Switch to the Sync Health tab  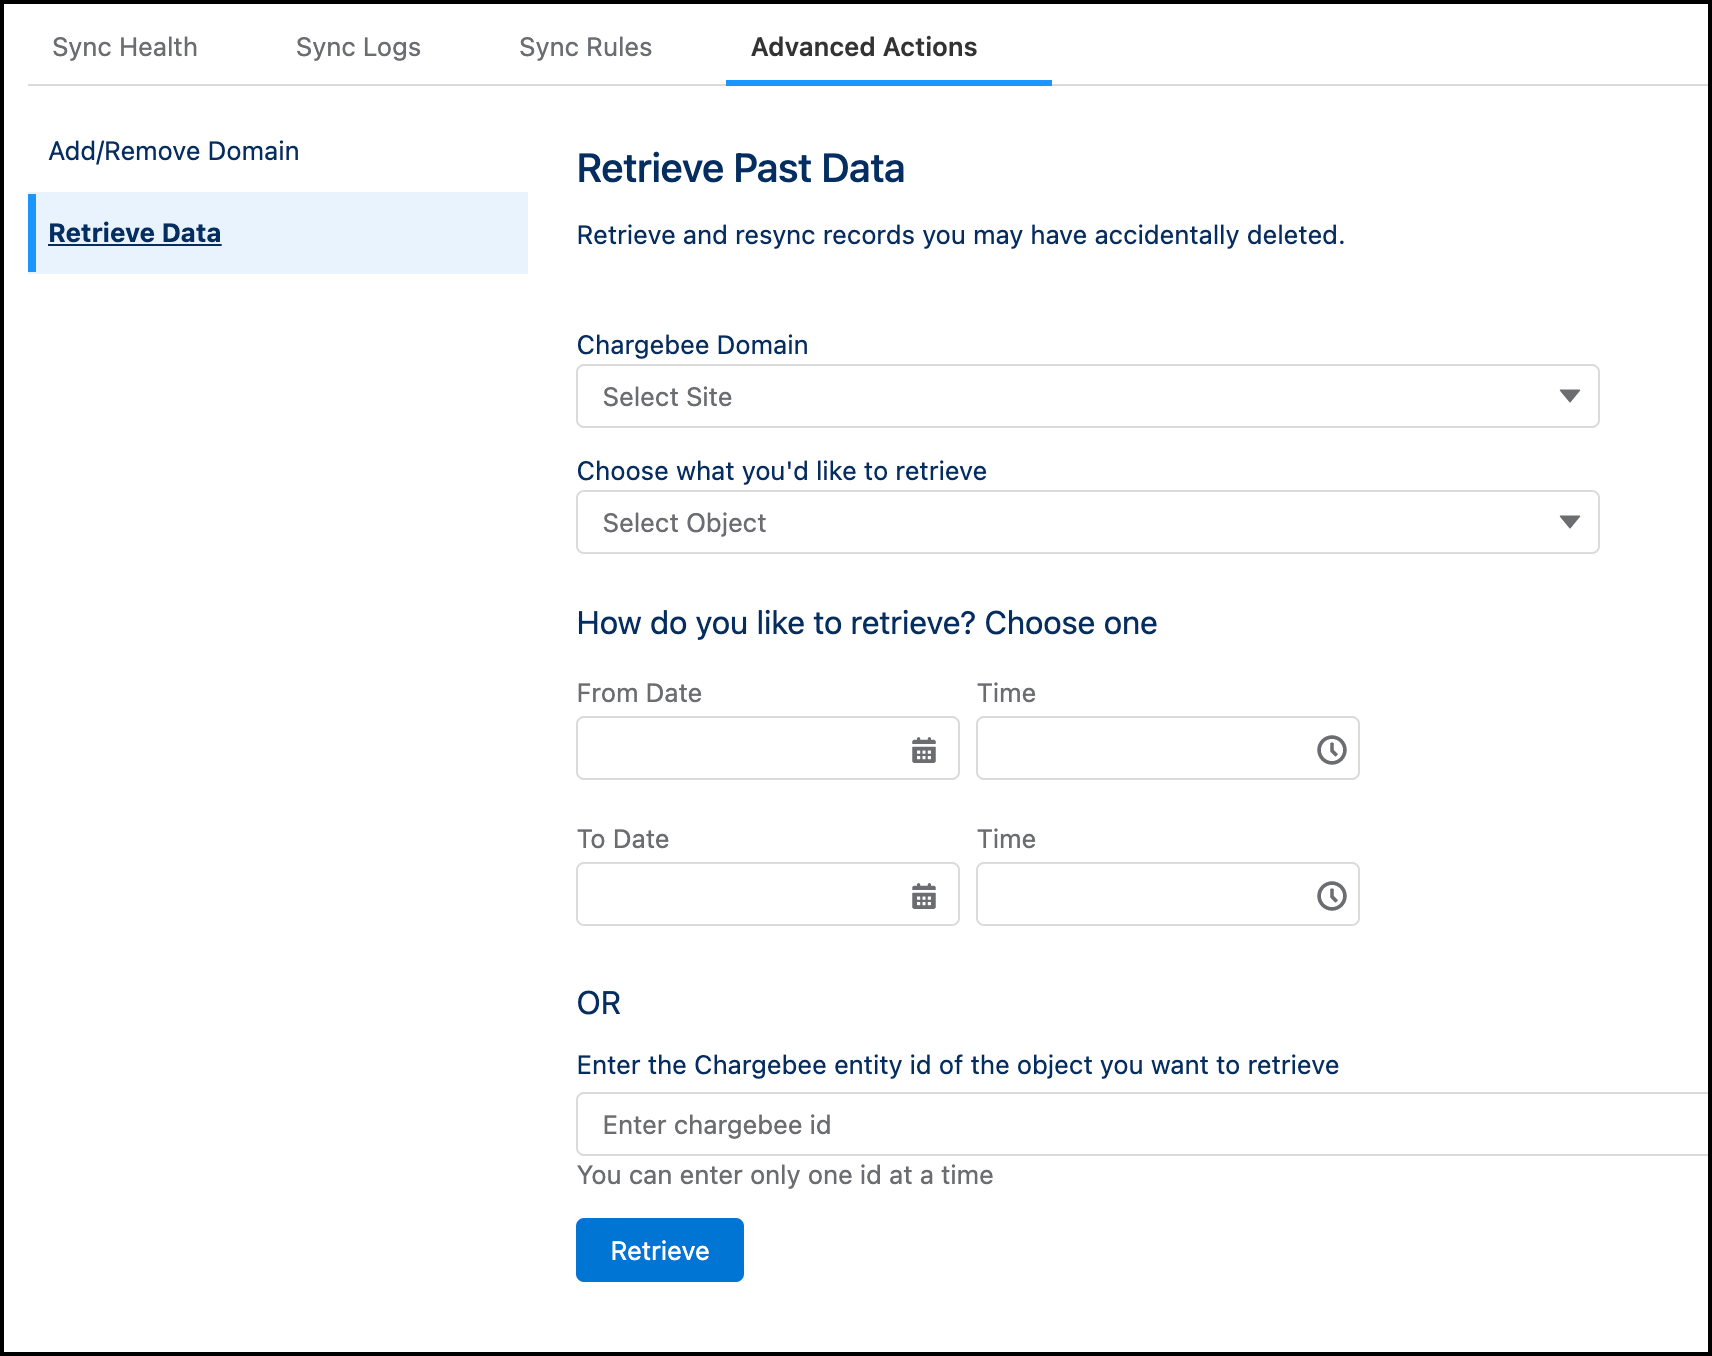125,47
